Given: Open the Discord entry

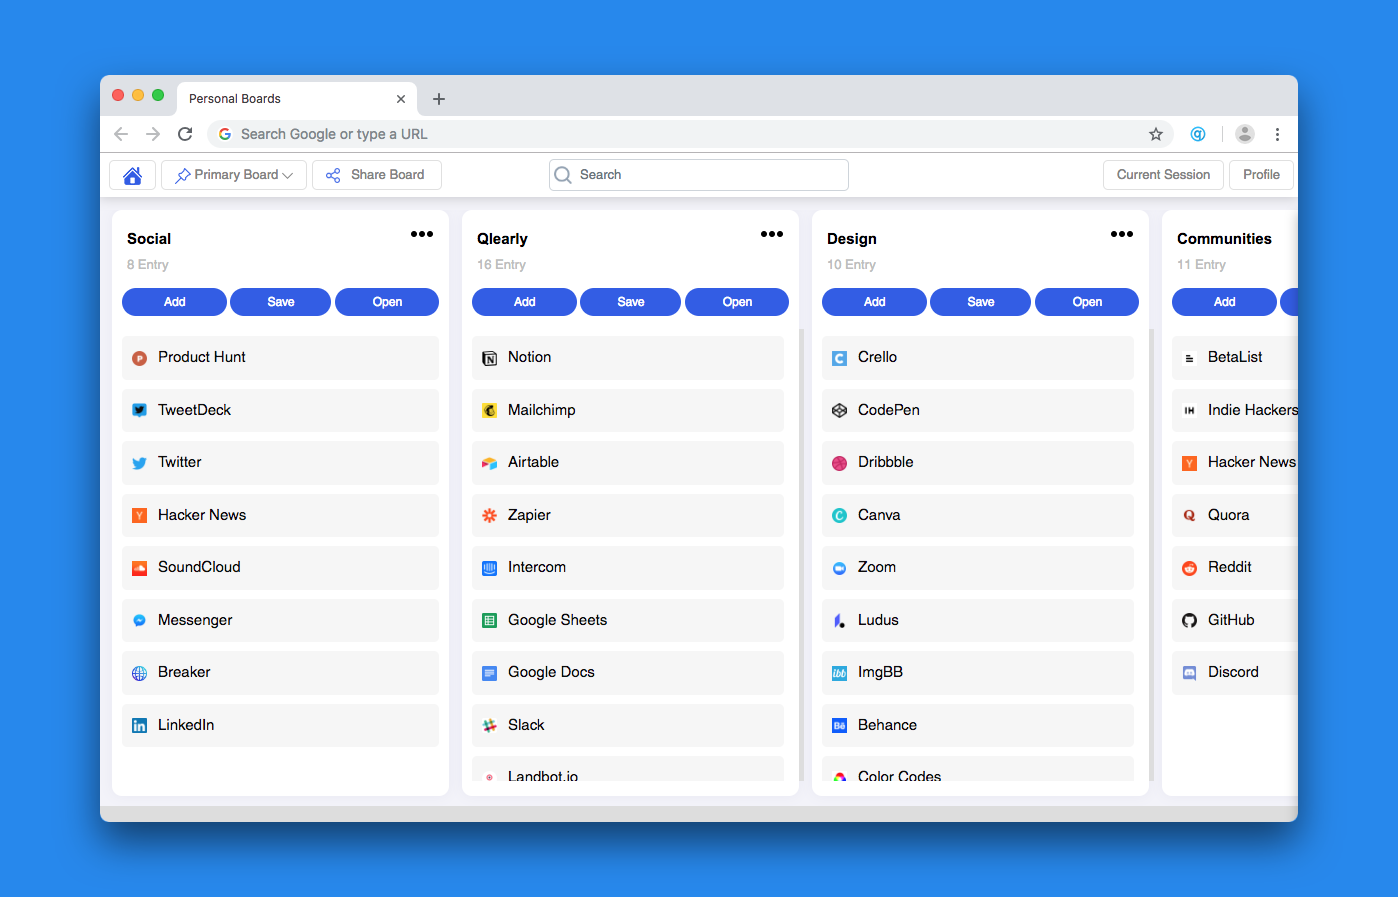Looking at the screenshot, I should tap(1234, 672).
